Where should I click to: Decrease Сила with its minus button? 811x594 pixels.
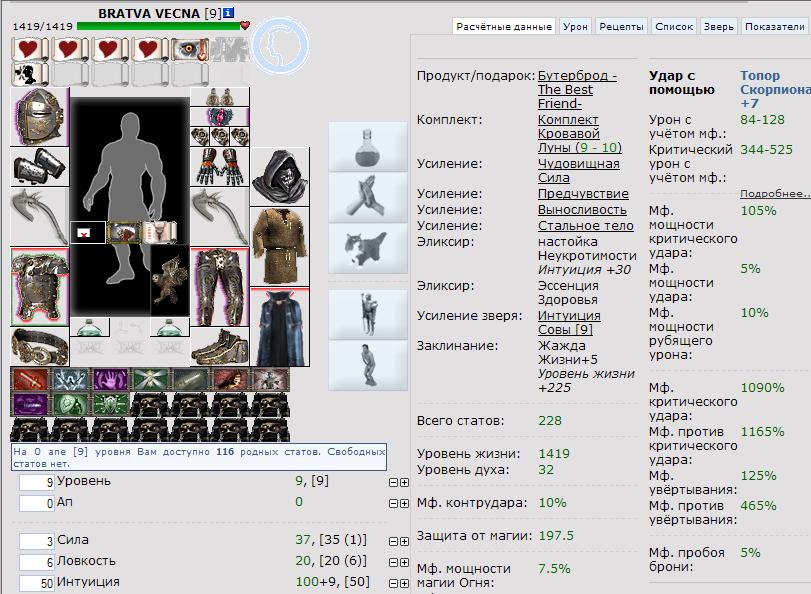click(393, 541)
